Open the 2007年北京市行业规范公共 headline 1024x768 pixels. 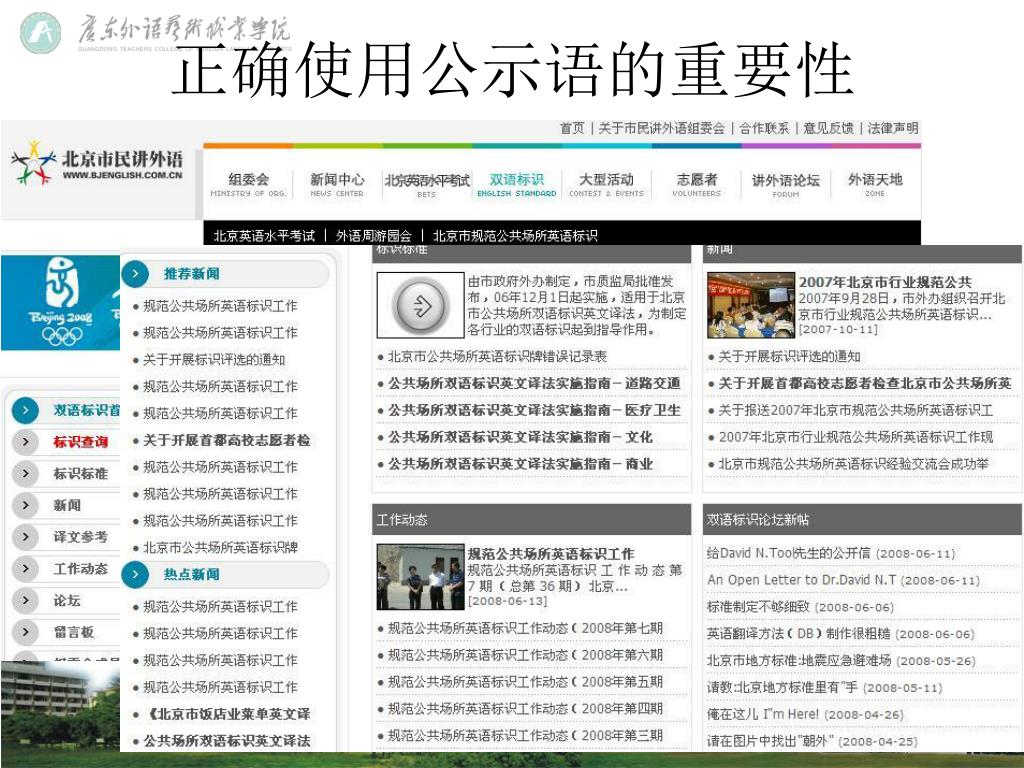[885, 282]
